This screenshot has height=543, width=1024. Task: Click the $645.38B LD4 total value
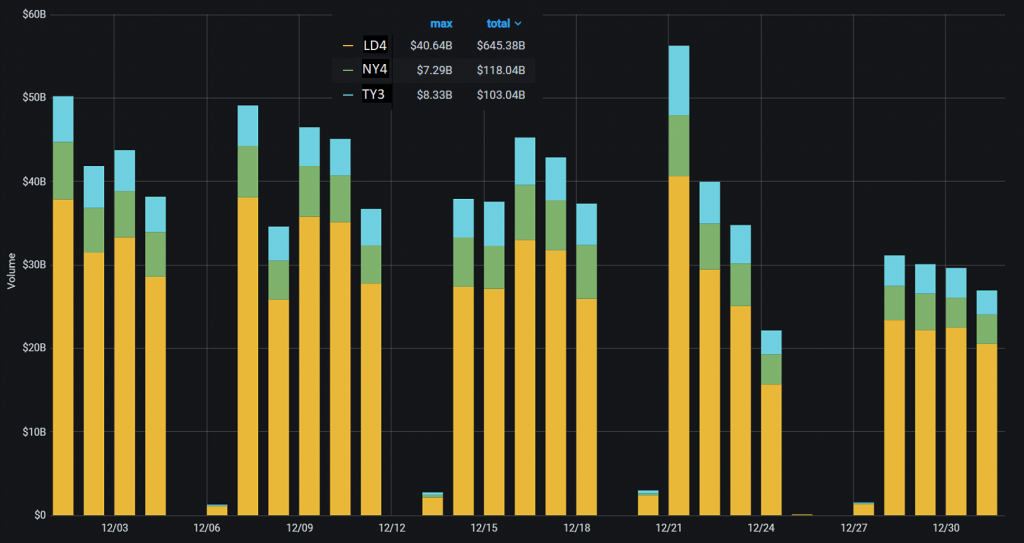click(501, 46)
